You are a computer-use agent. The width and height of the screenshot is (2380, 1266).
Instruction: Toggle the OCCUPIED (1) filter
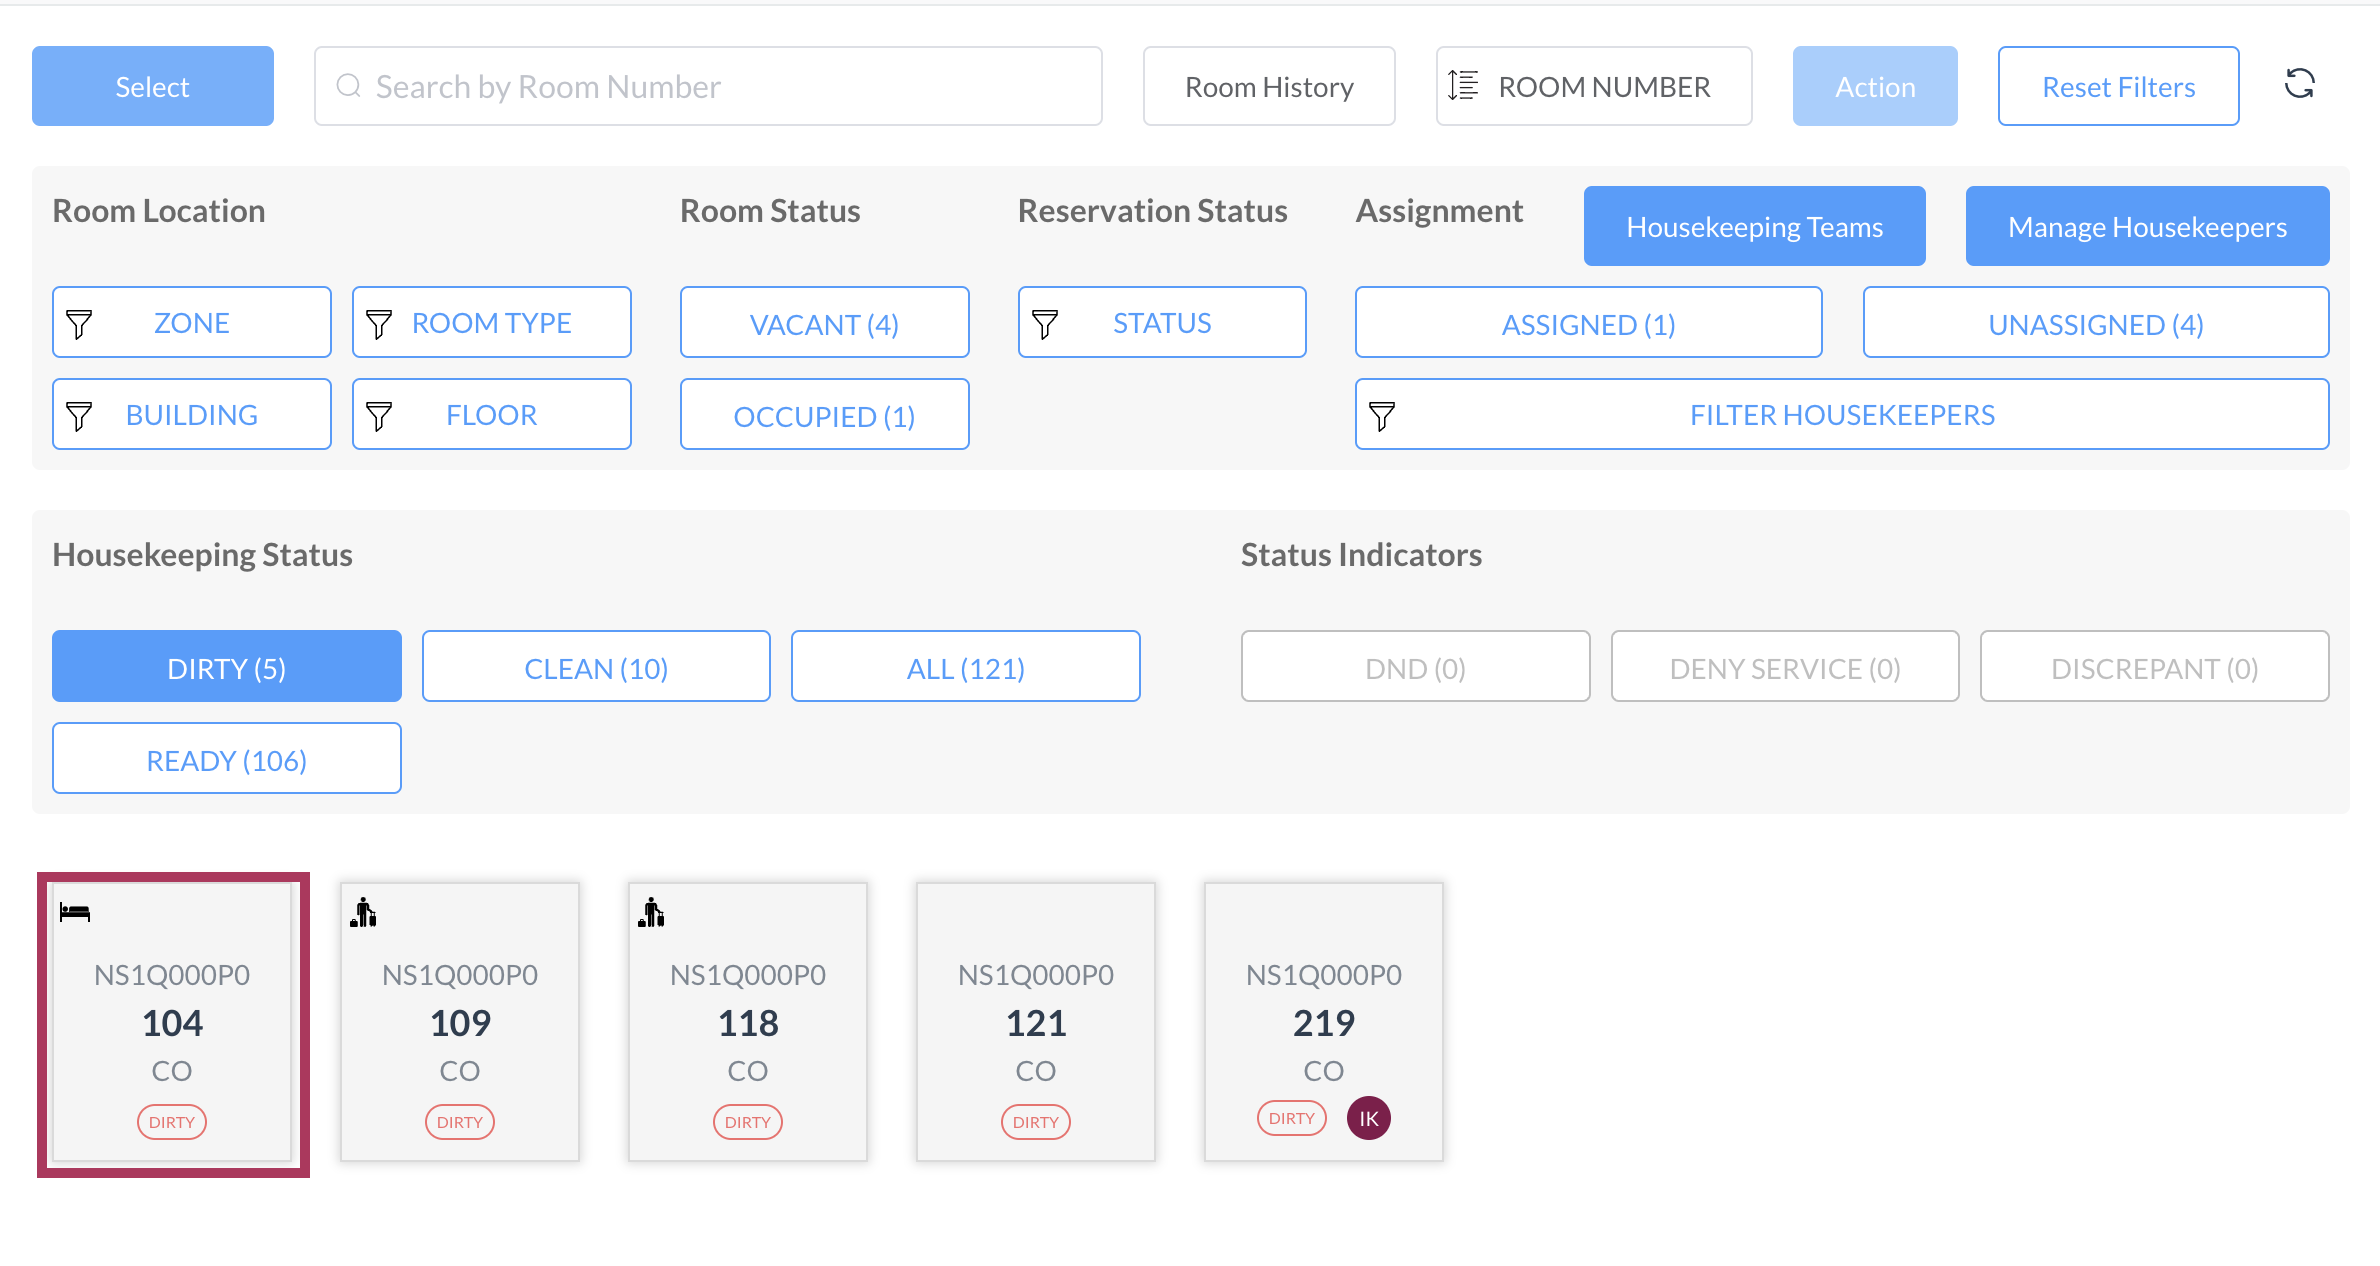824,415
